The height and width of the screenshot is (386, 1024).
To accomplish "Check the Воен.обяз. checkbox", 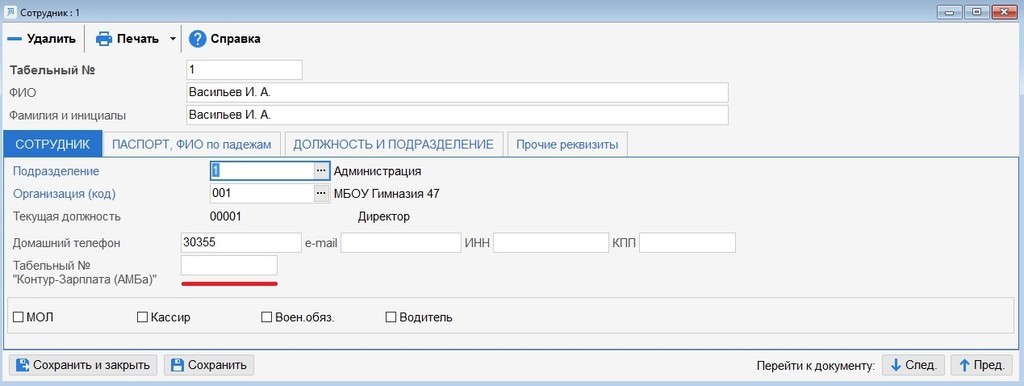I will coord(266,317).
